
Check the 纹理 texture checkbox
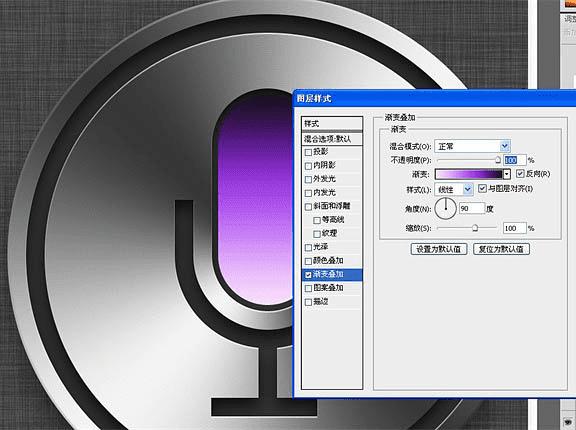[317, 234]
